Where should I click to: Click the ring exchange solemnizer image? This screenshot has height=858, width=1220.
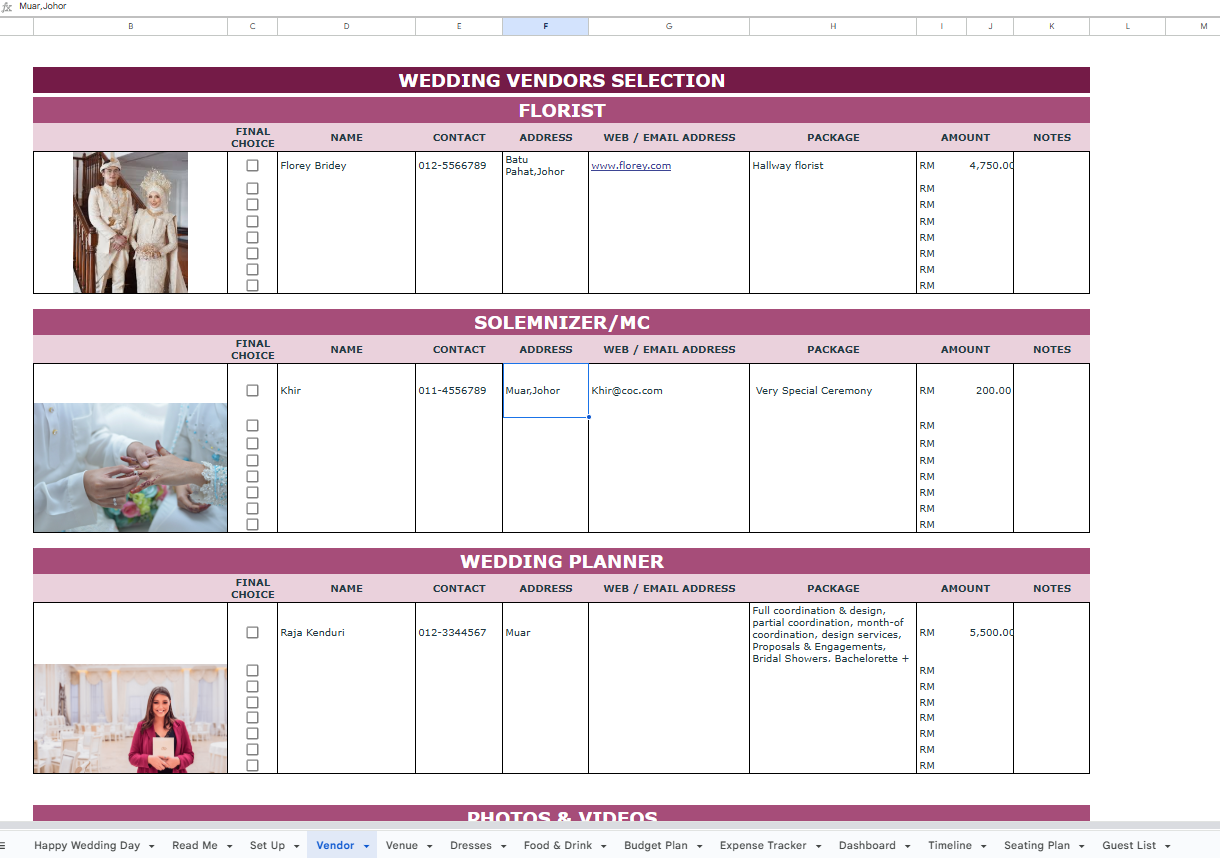[130, 467]
